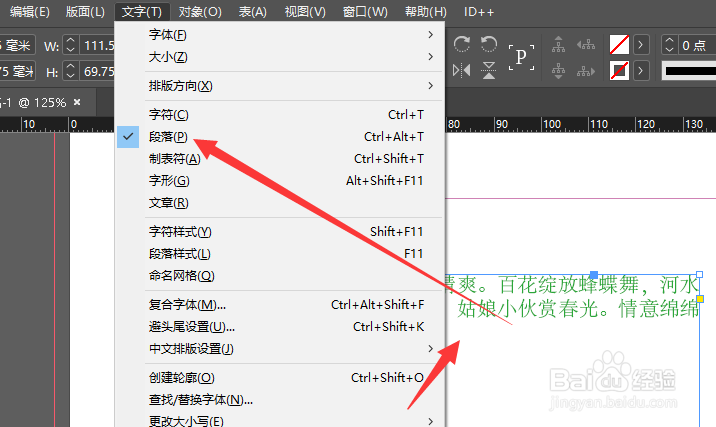Open the stroke style line preview dropdown

(x=689, y=71)
